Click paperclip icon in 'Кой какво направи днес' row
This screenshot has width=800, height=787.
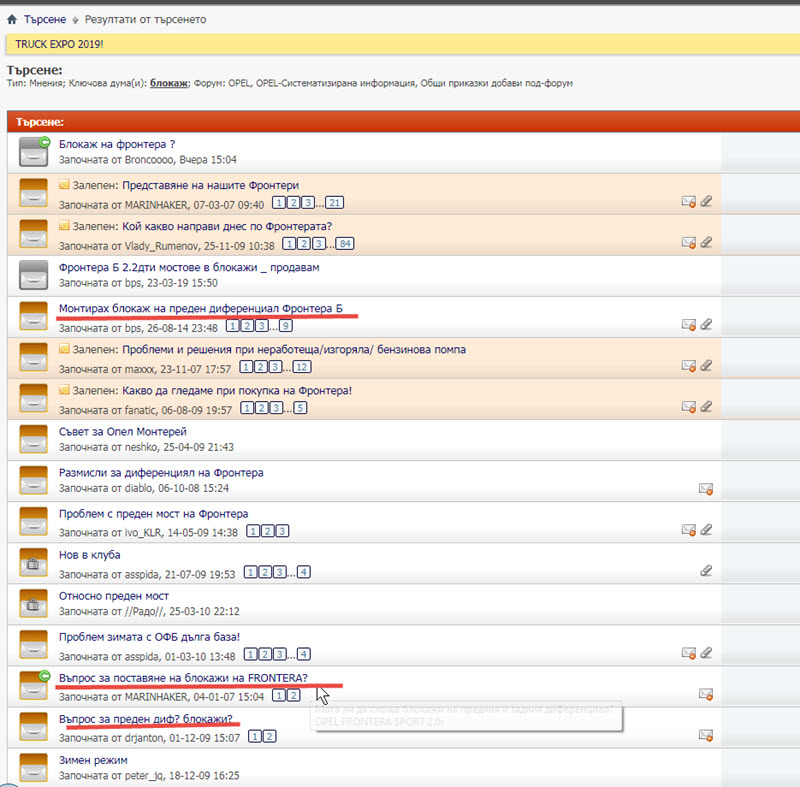click(x=706, y=242)
